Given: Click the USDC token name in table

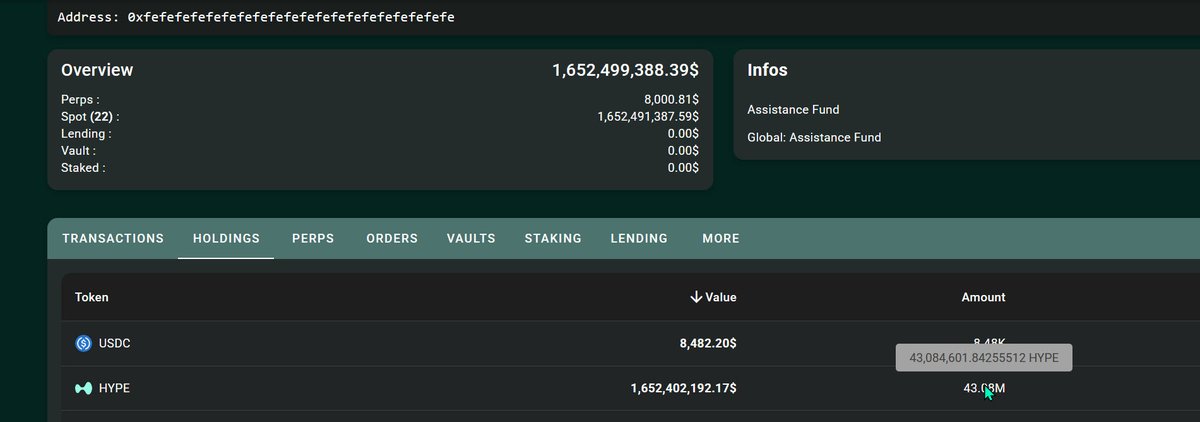Looking at the screenshot, I should coord(114,343).
